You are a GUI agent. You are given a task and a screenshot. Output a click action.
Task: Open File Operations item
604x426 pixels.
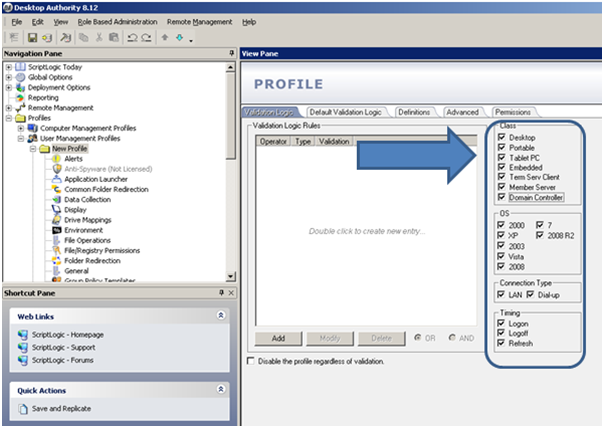(87, 240)
